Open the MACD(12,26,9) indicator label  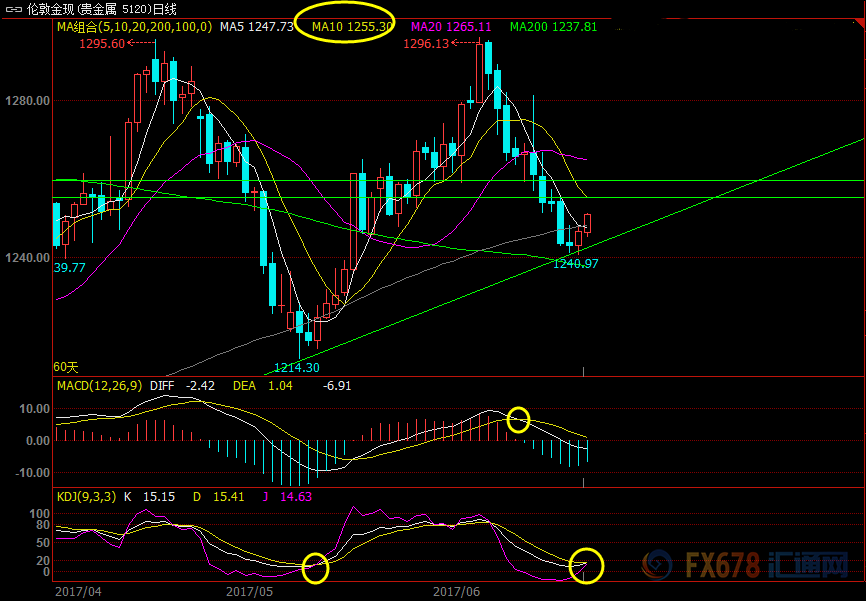tap(100, 386)
